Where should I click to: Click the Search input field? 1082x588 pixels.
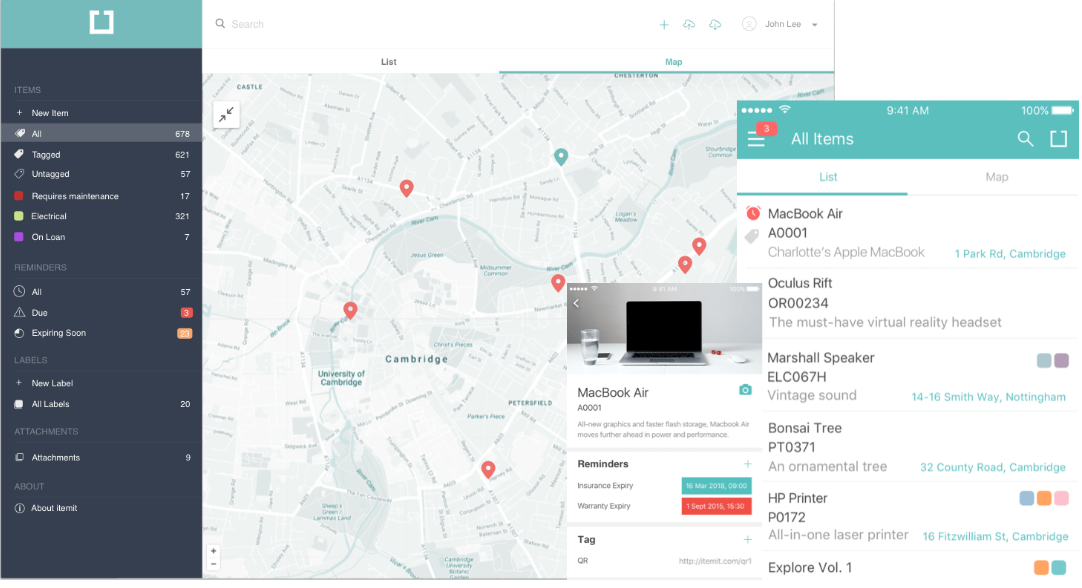coord(428,24)
